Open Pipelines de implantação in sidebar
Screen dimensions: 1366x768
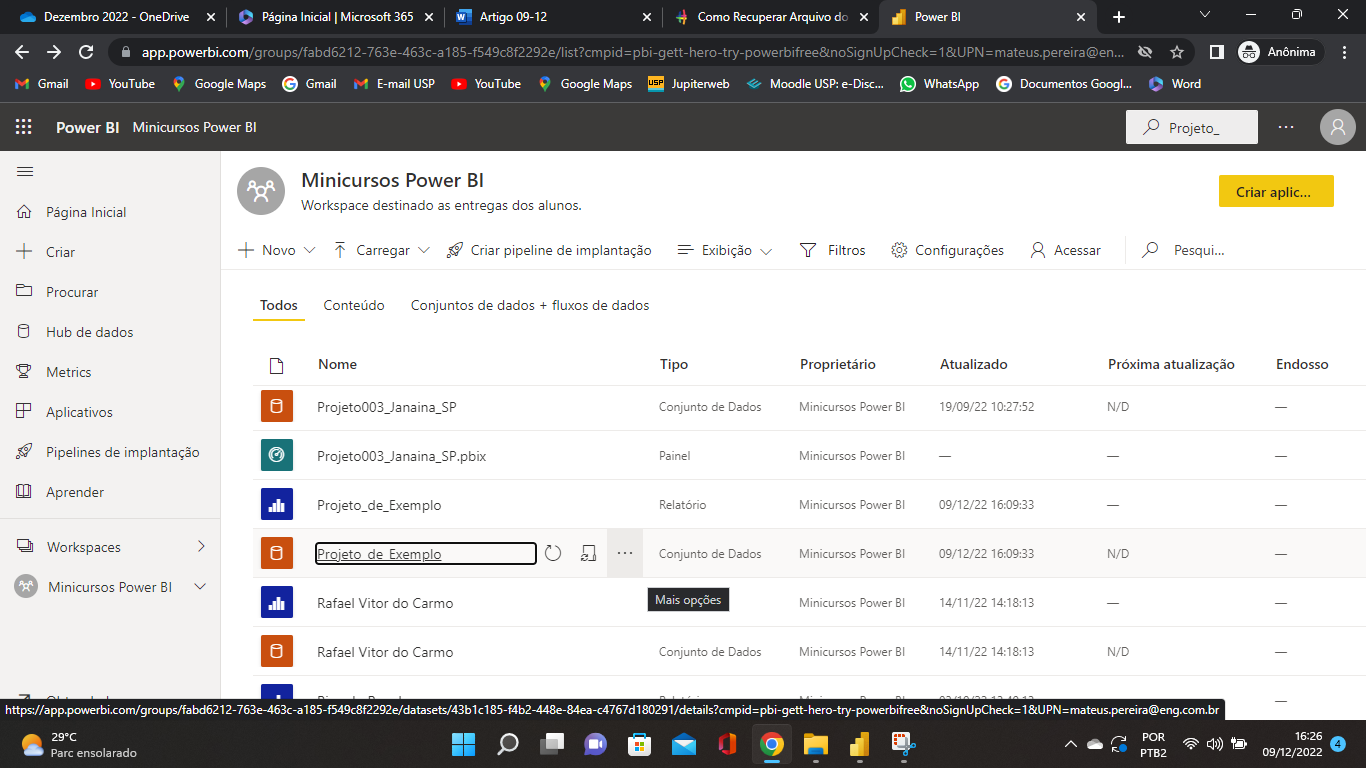(x=122, y=452)
